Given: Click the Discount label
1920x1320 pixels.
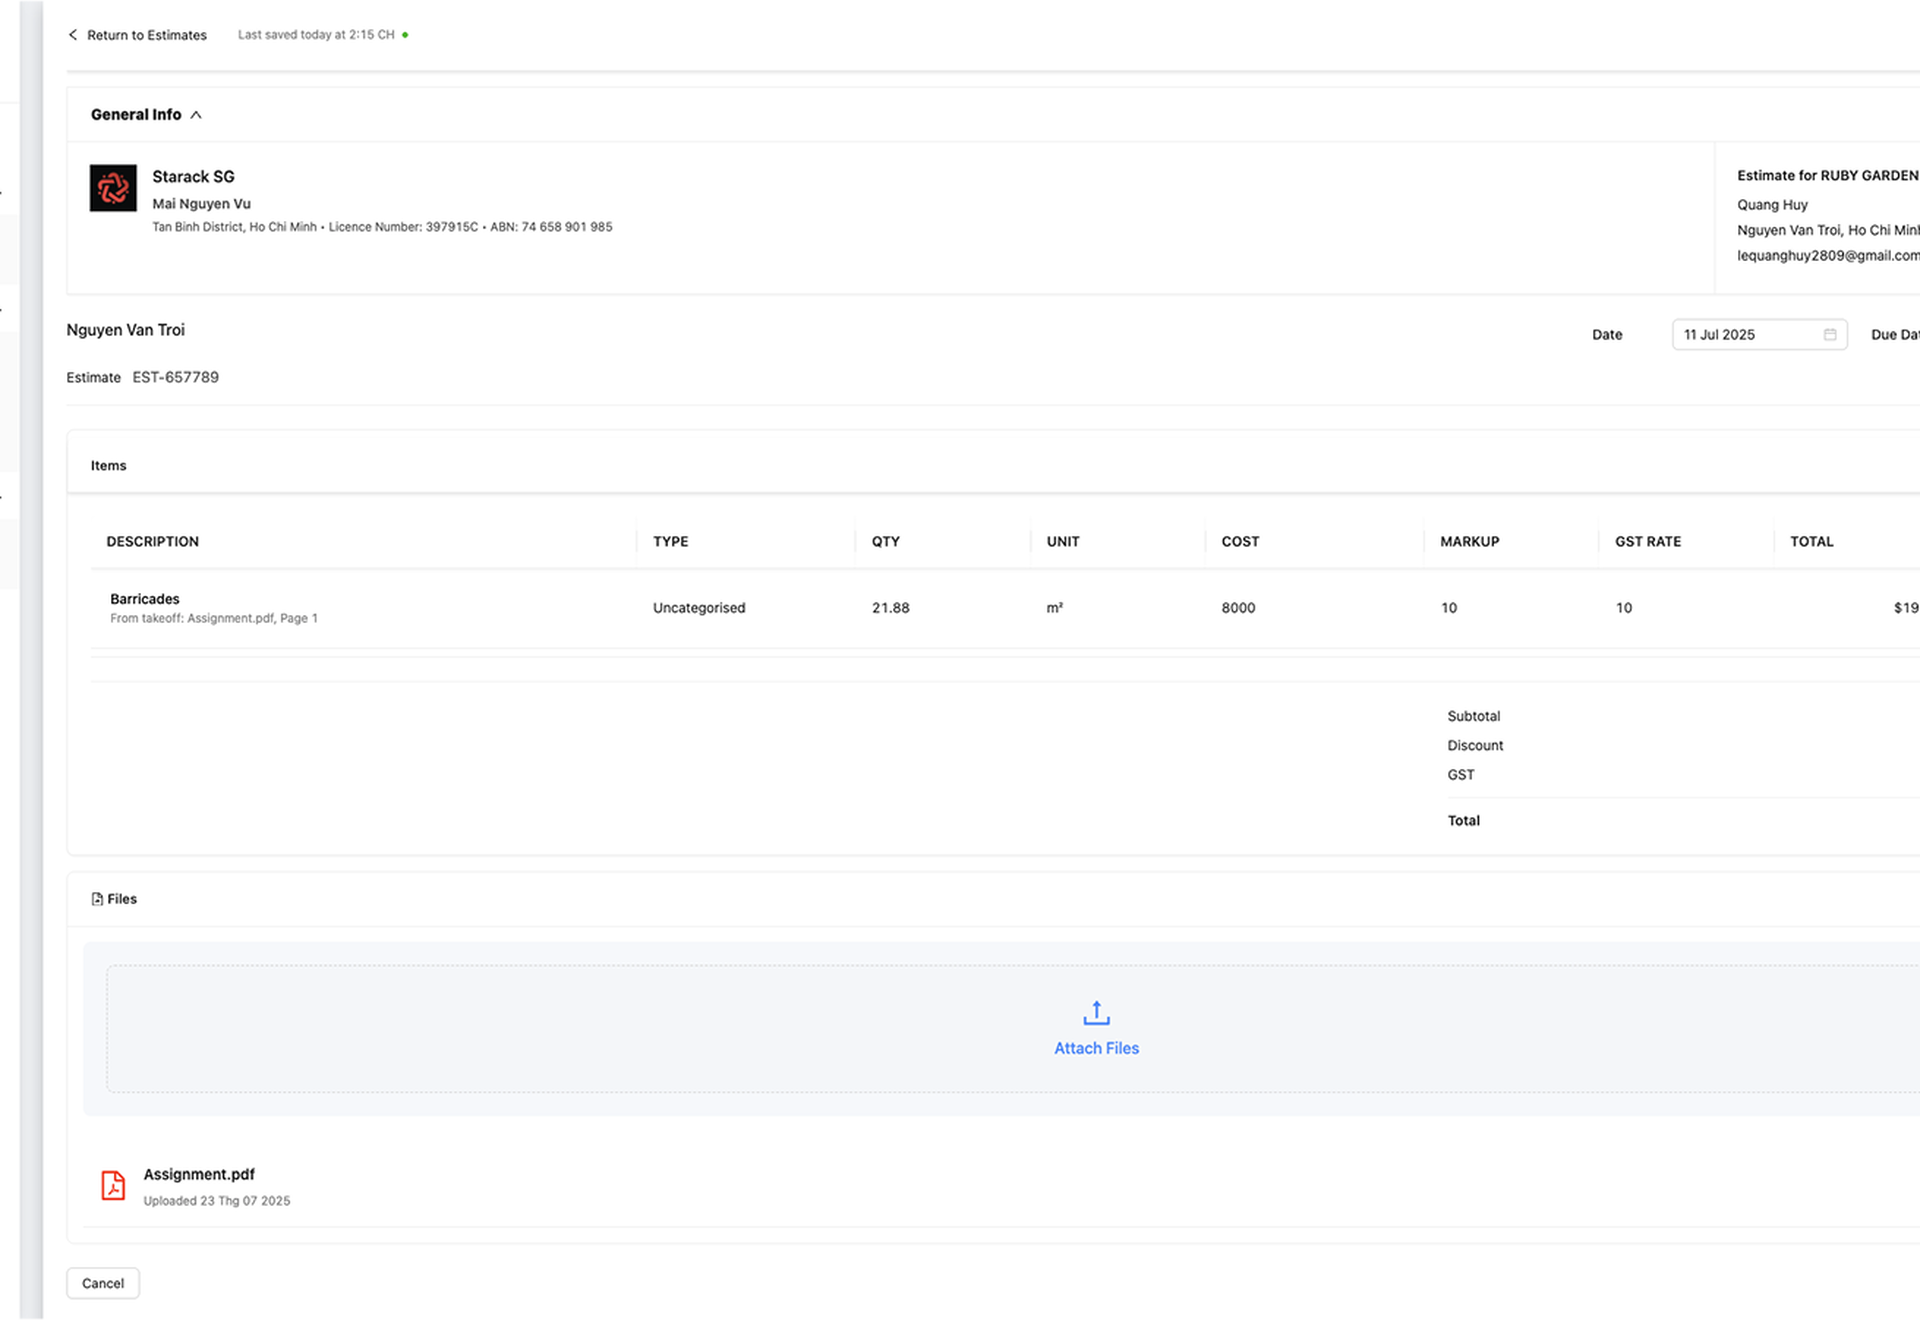Looking at the screenshot, I should (x=1475, y=746).
